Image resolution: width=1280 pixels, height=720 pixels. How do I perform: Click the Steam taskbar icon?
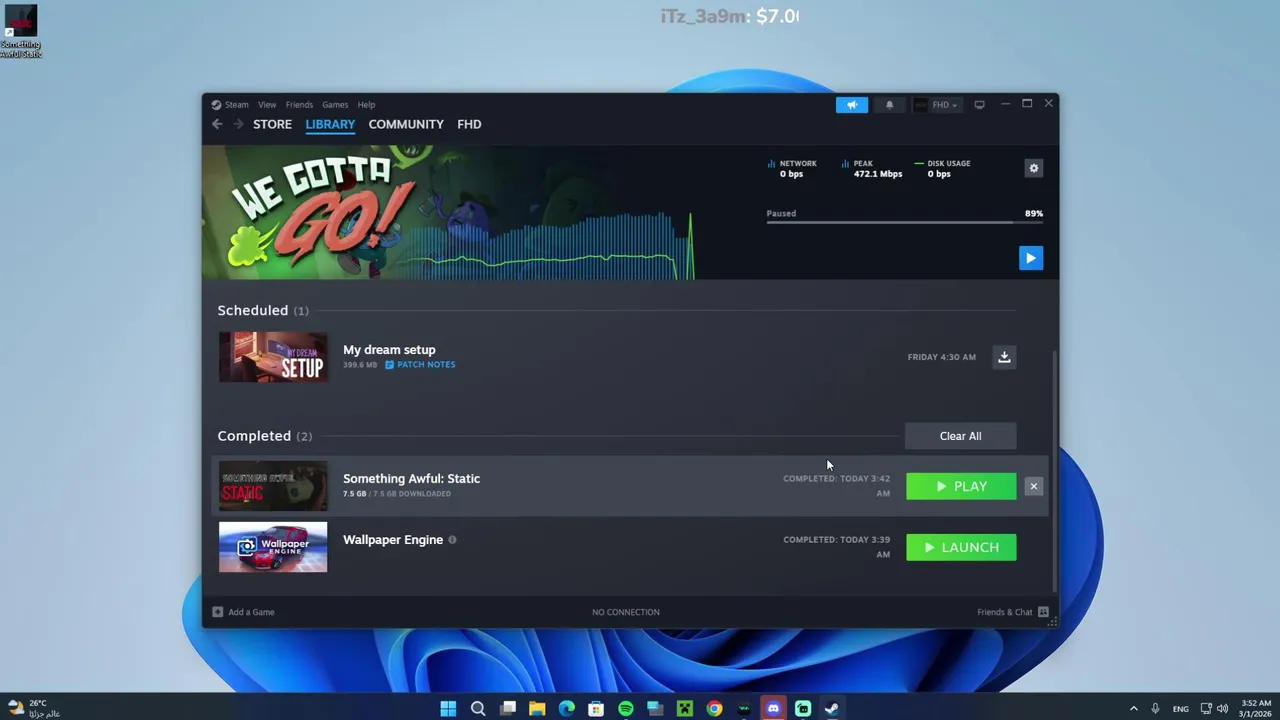click(832, 708)
